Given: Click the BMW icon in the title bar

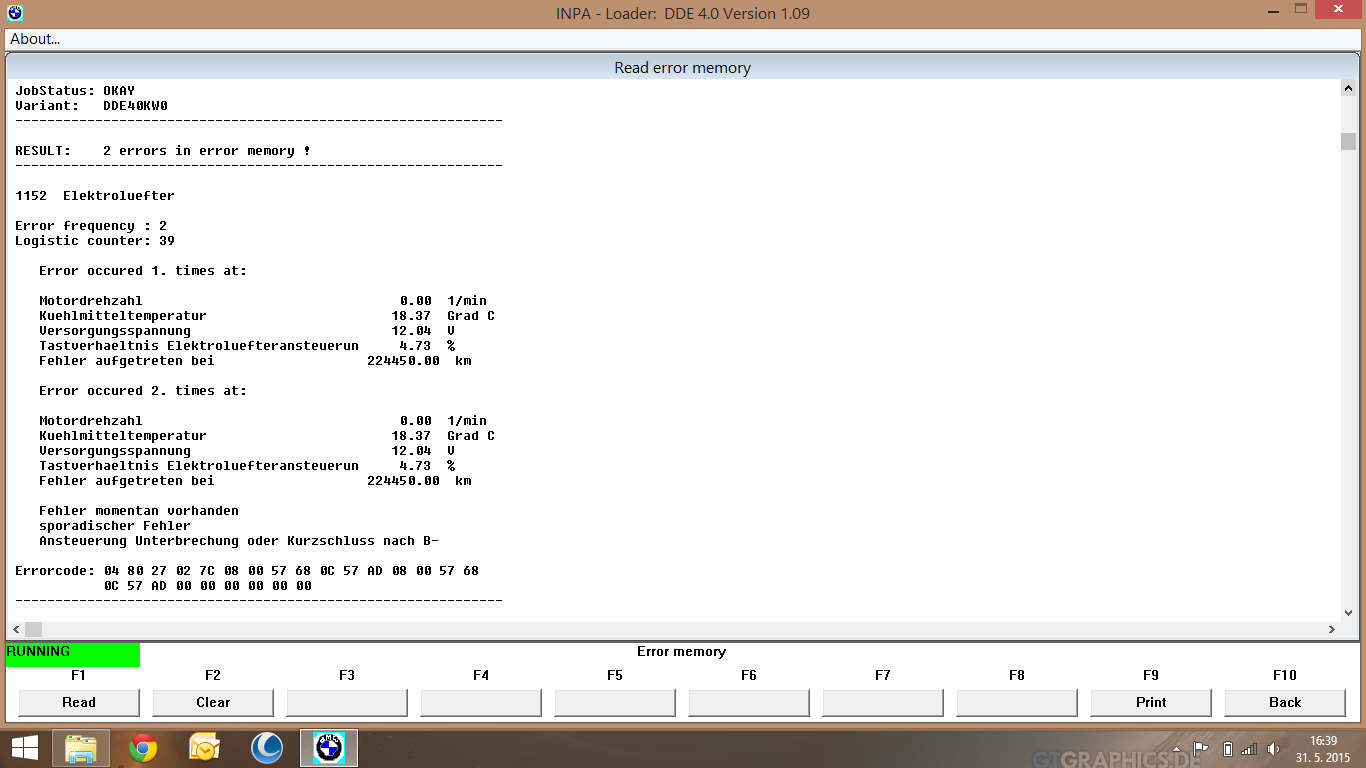Looking at the screenshot, I should [x=15, y=13].
